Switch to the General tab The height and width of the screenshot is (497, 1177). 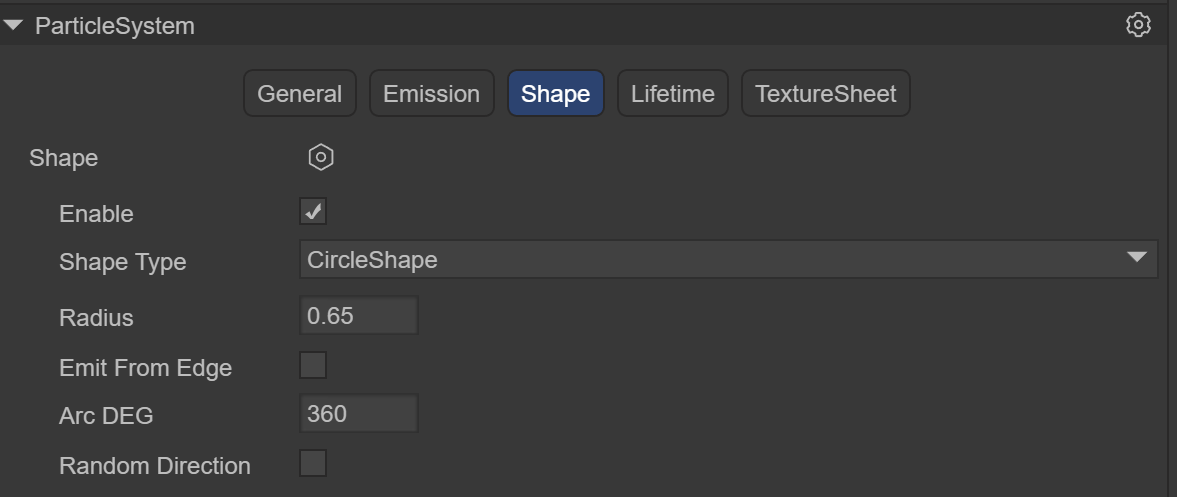click(x=299, y=94)
